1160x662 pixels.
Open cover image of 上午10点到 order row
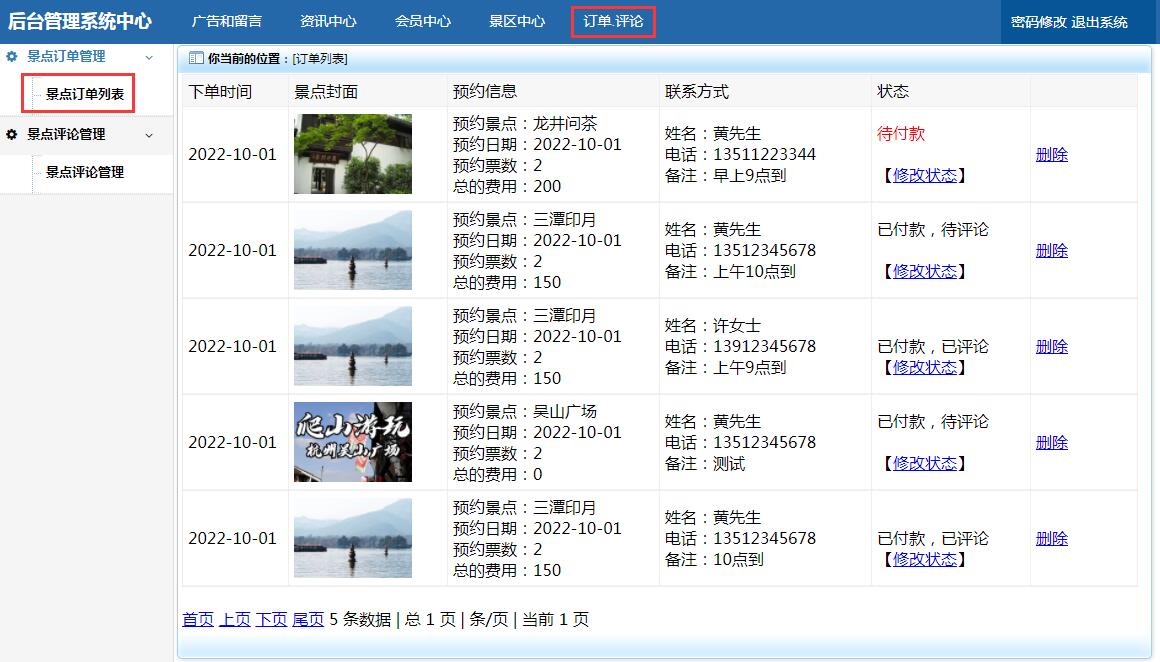tap(353, 250)
